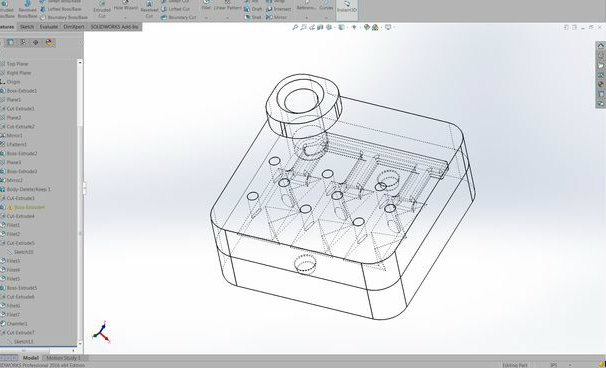Open the Appearances task pane tab
The height and width of the screenshot is (368, 606).
click(601, 84)
